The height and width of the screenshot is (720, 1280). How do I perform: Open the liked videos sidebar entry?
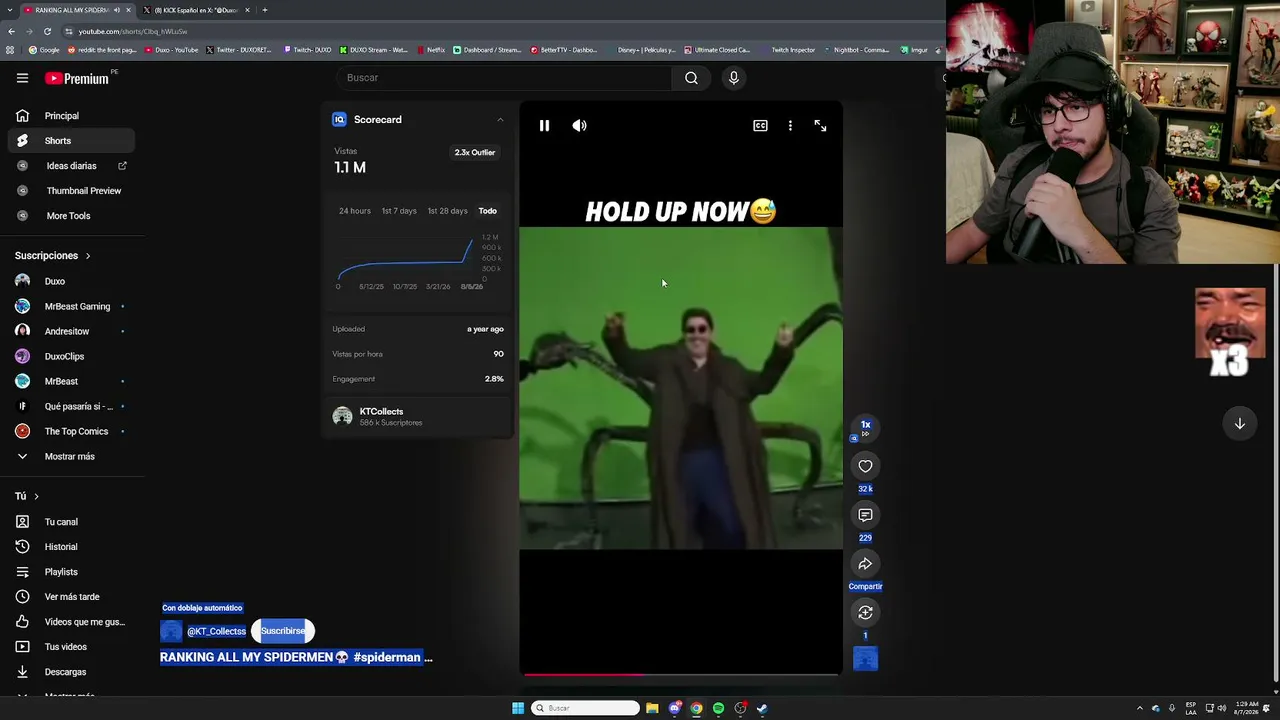click(x=71, y=622)
